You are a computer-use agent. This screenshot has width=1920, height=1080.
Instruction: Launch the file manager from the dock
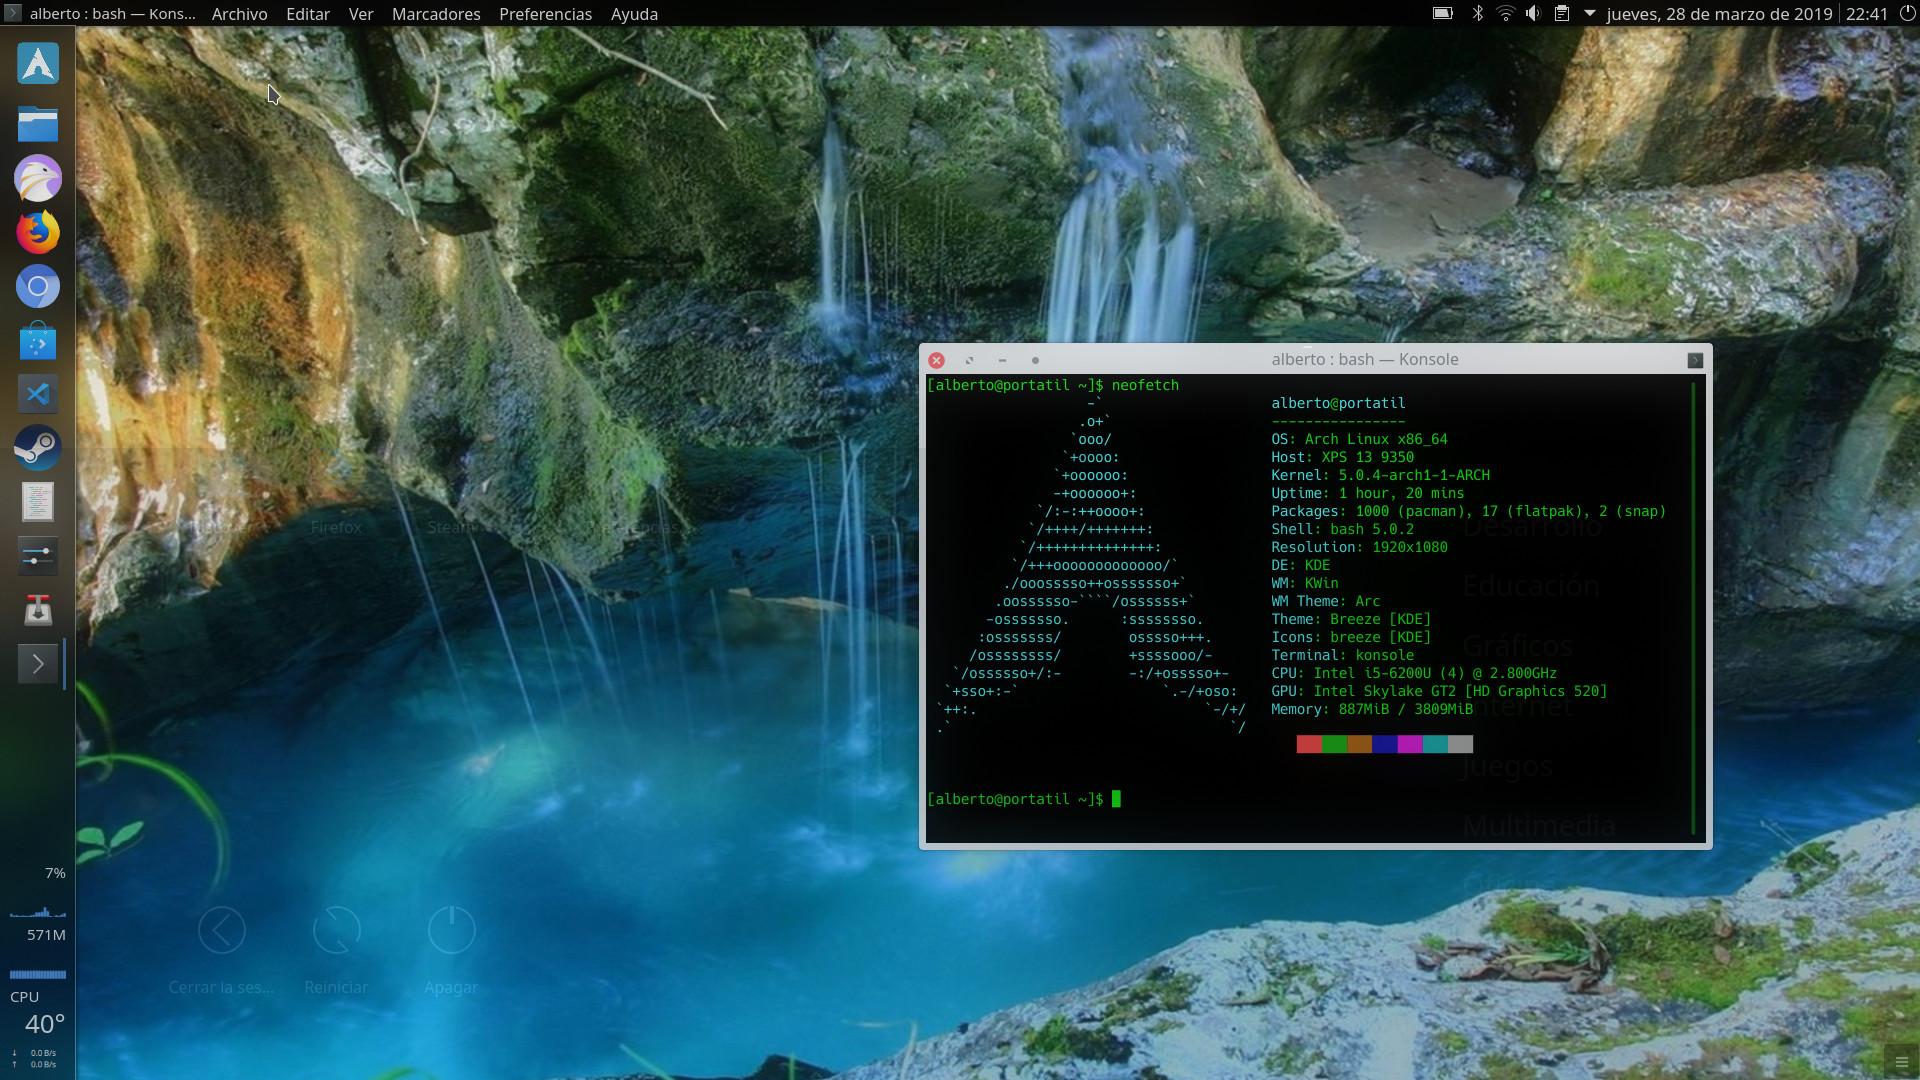coord(38,124)
